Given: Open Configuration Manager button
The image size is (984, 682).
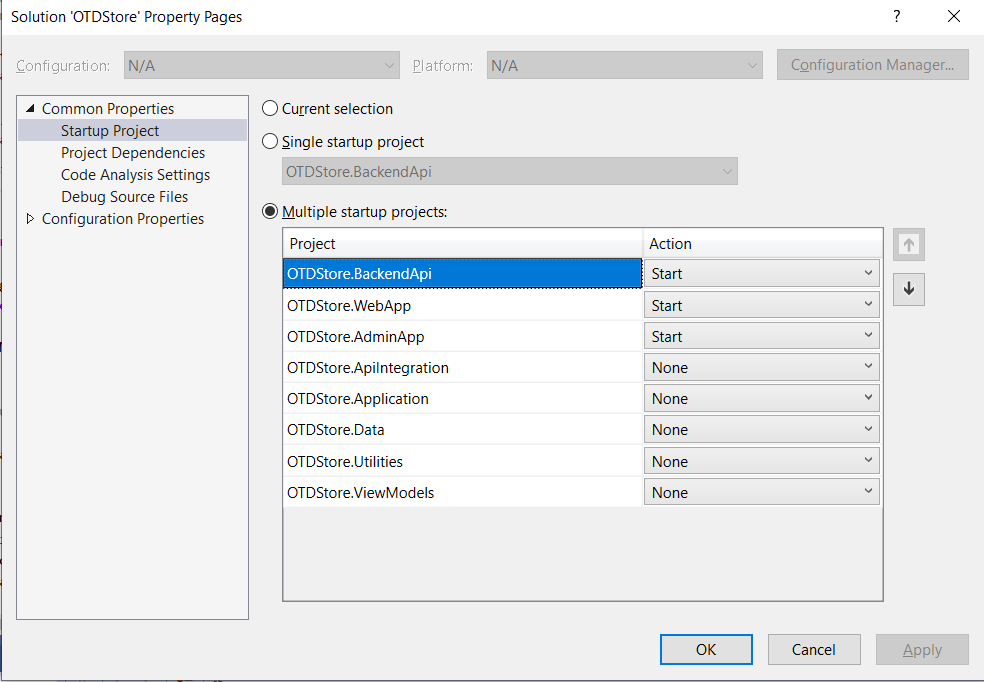Looking at the screenshot, I should [x=872, y=65].
